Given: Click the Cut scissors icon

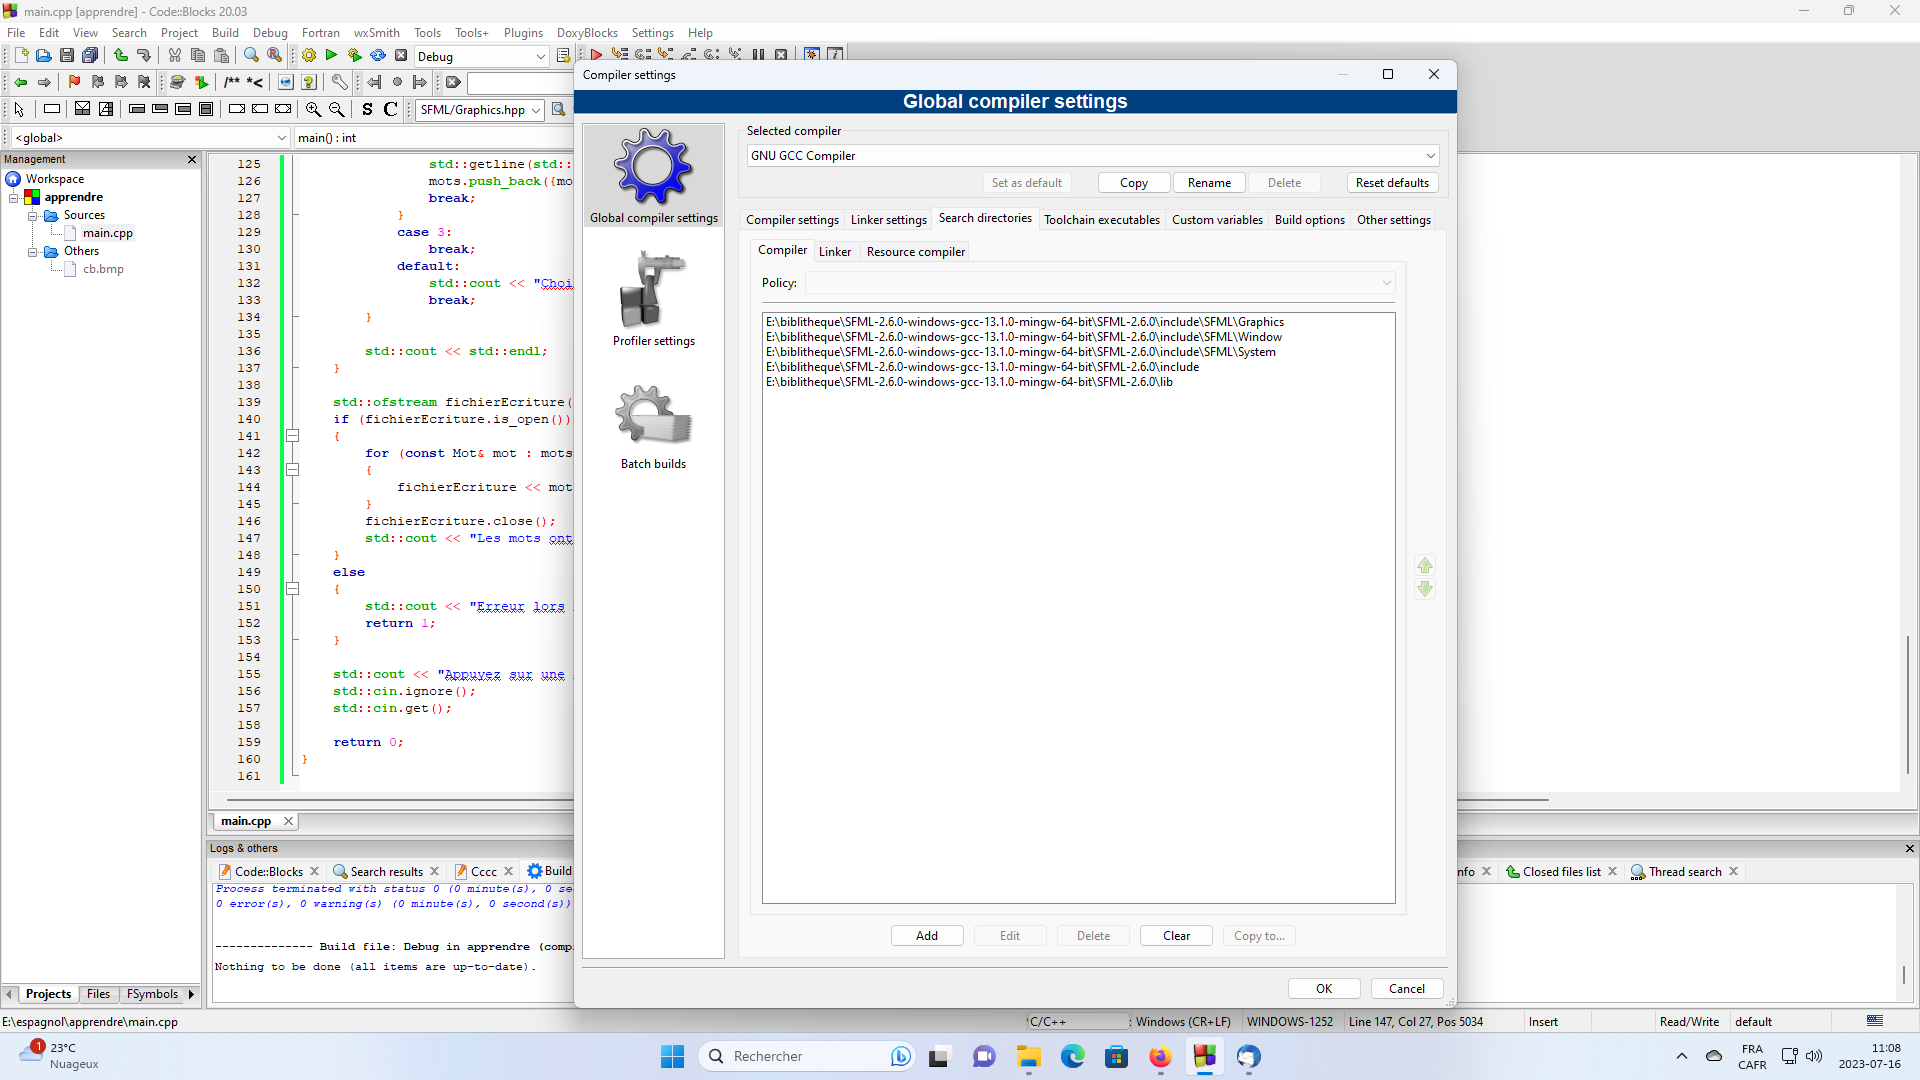Looking at the screenshot, I should point(175,56).
